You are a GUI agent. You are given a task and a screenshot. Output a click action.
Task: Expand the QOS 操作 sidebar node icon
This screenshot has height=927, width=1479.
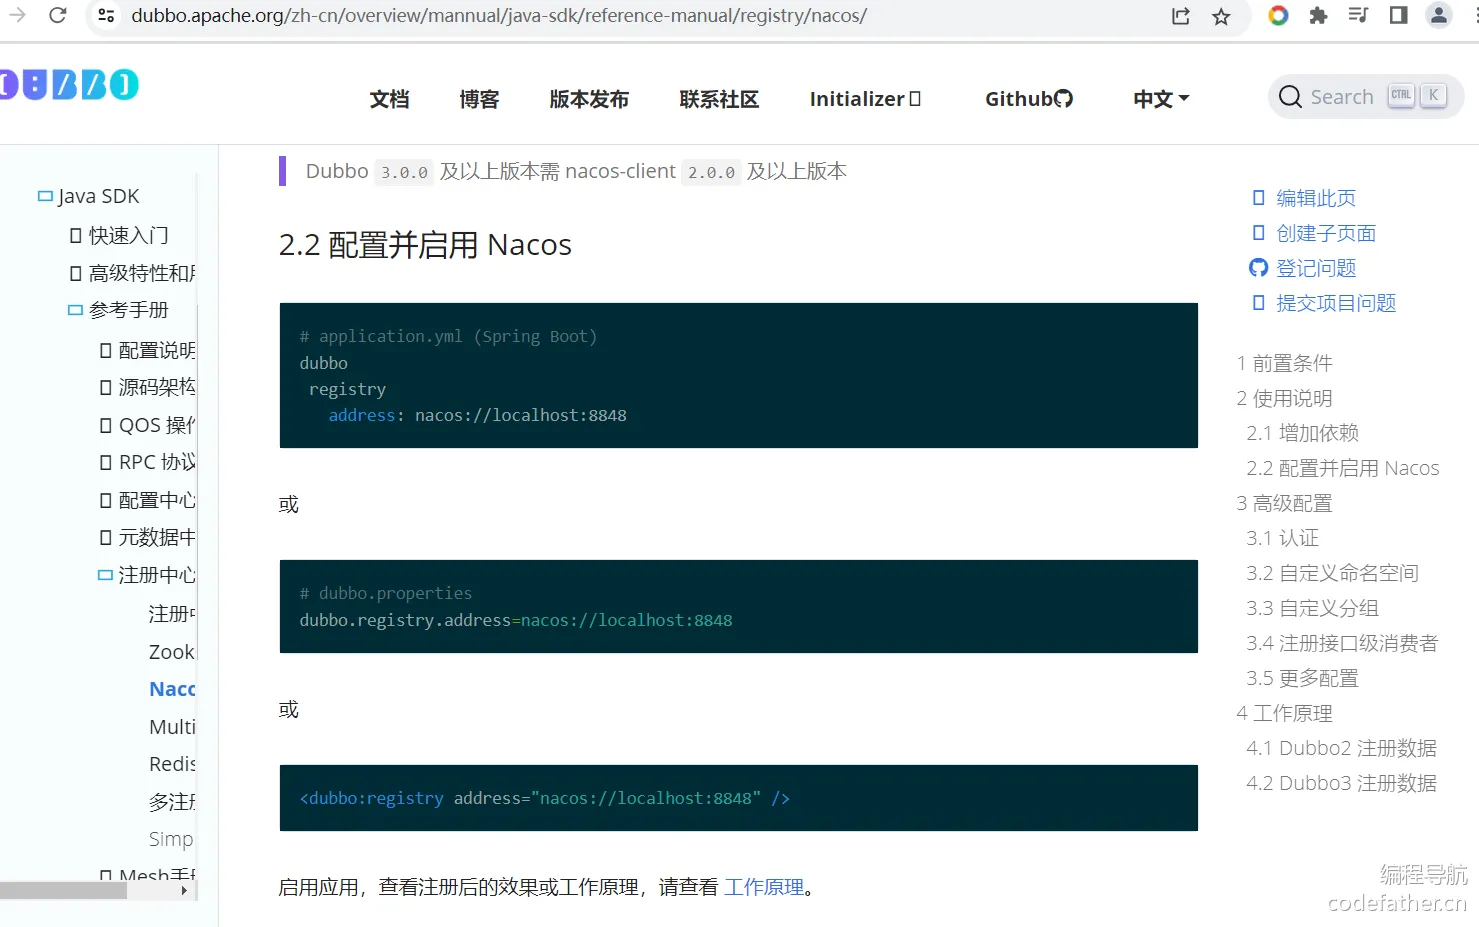106,425
